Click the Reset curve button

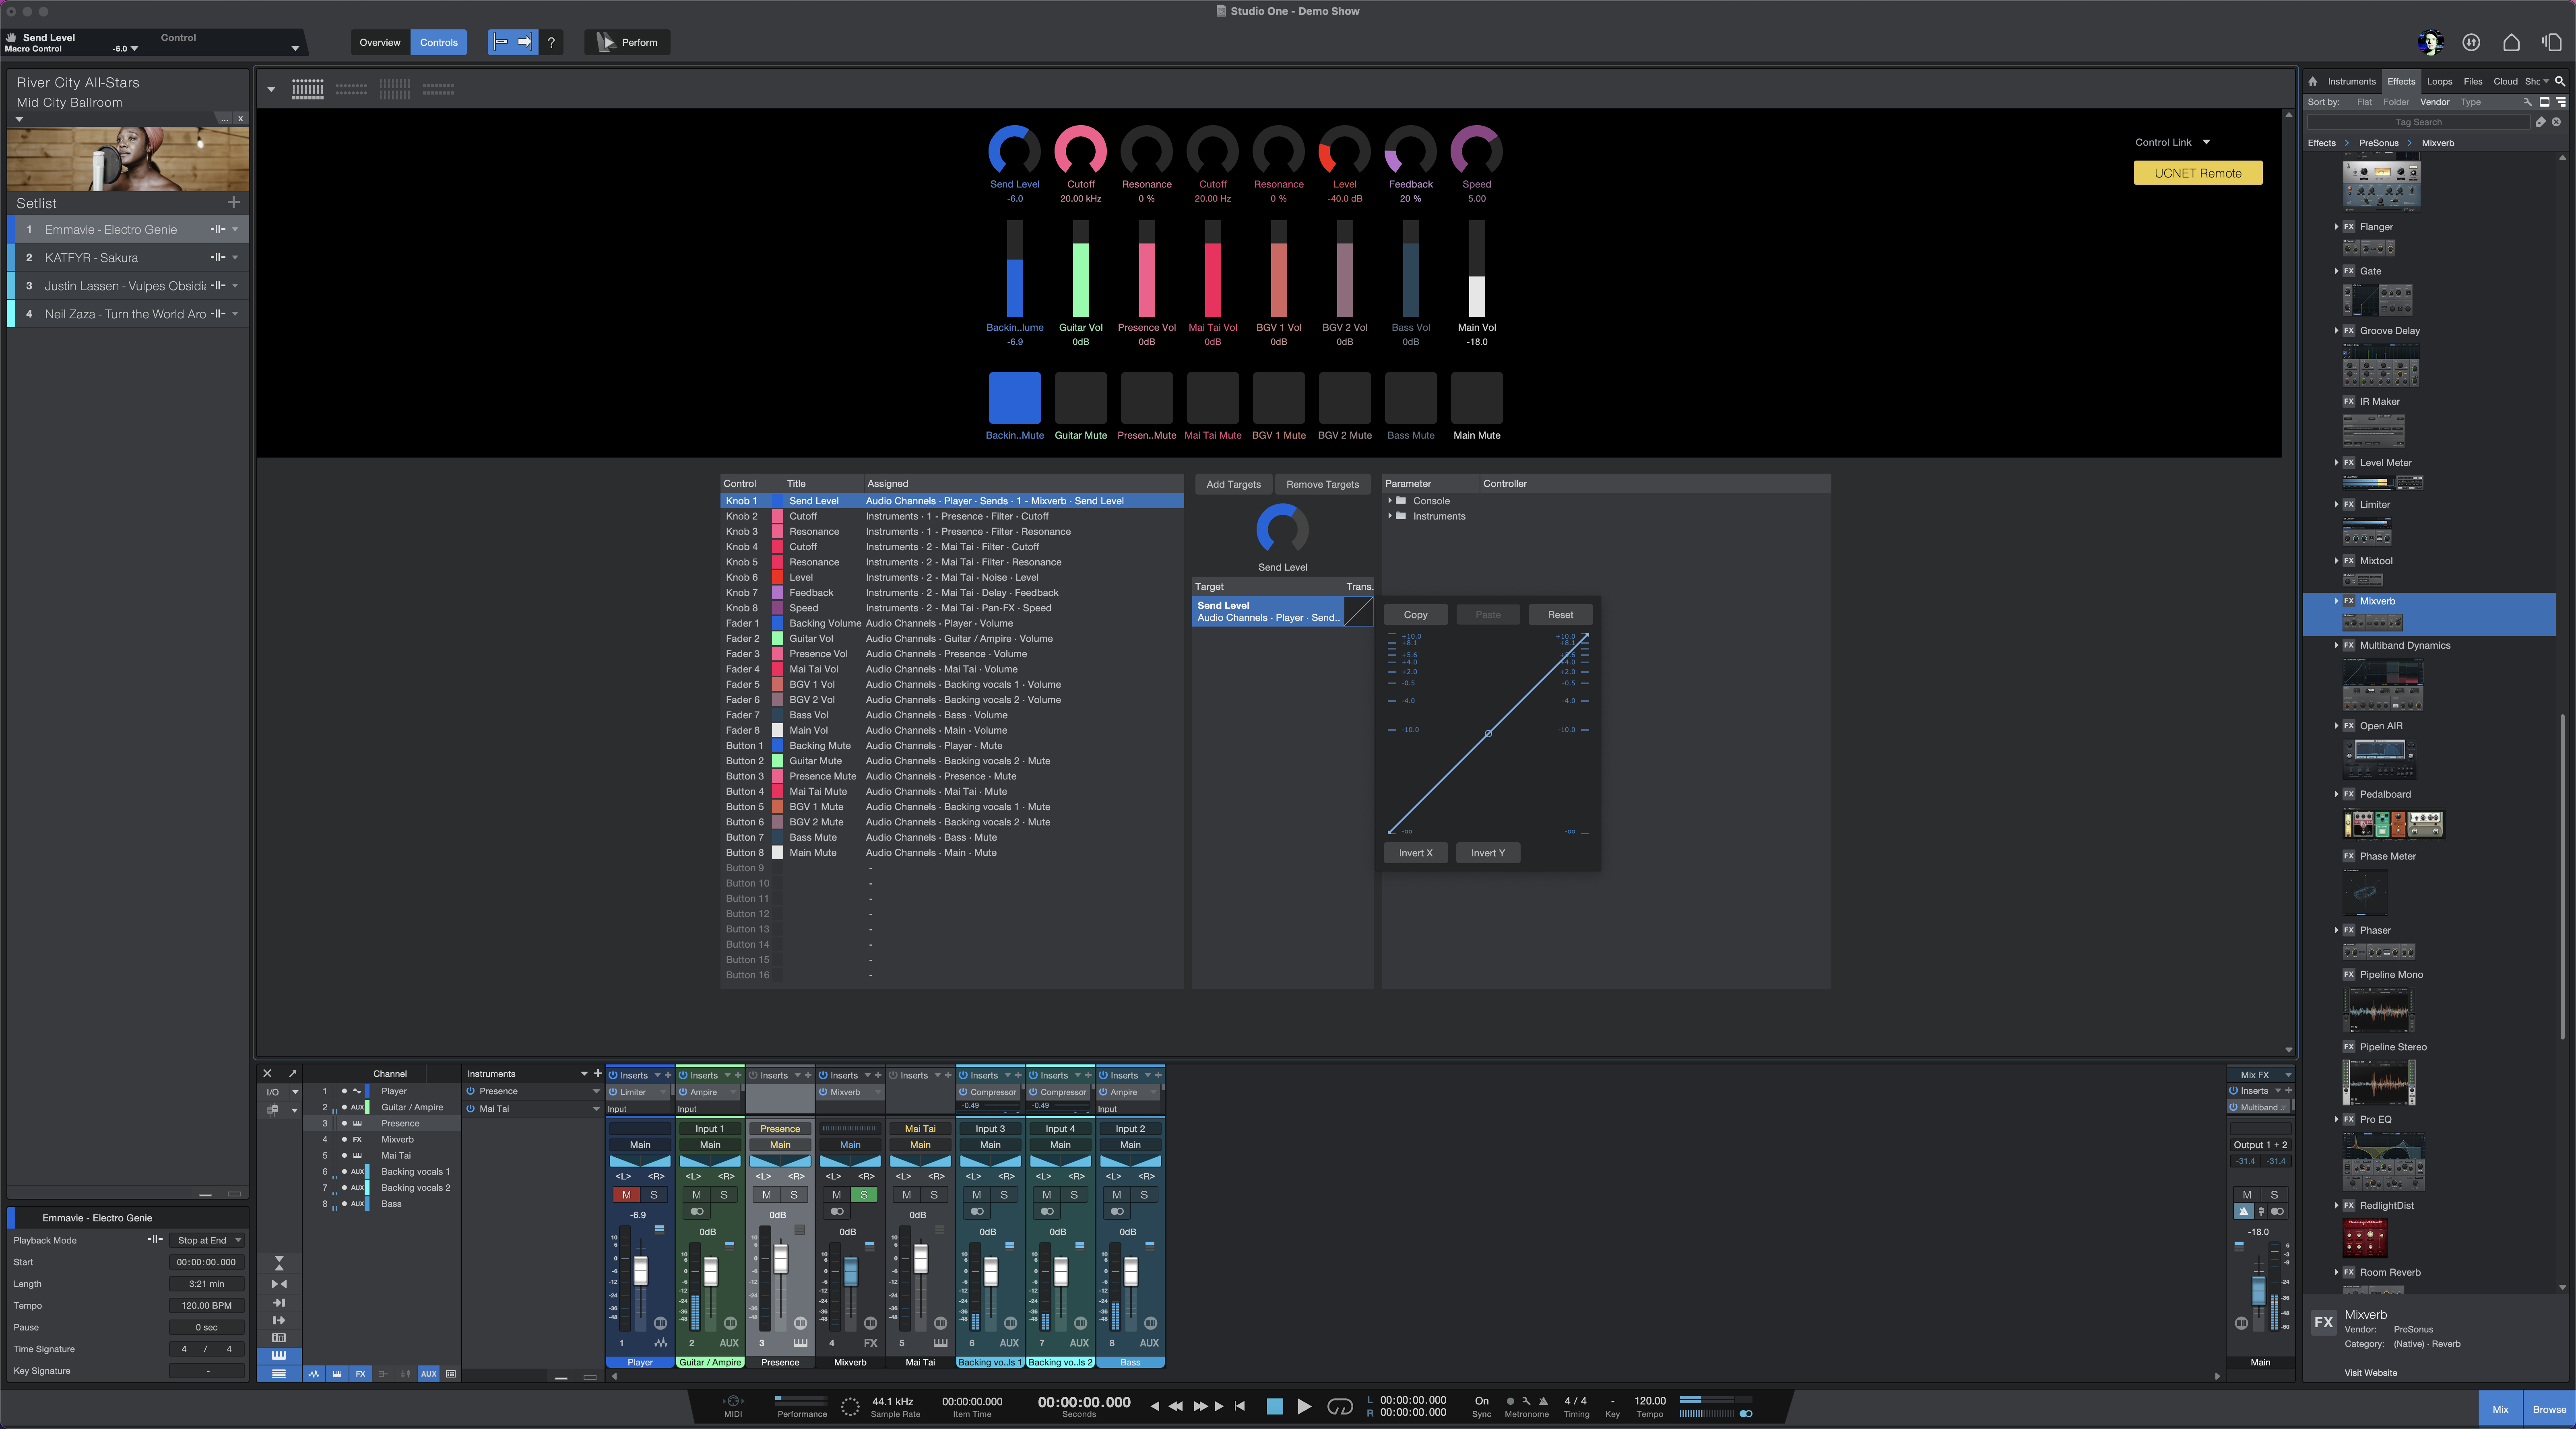pos(1560,615)
